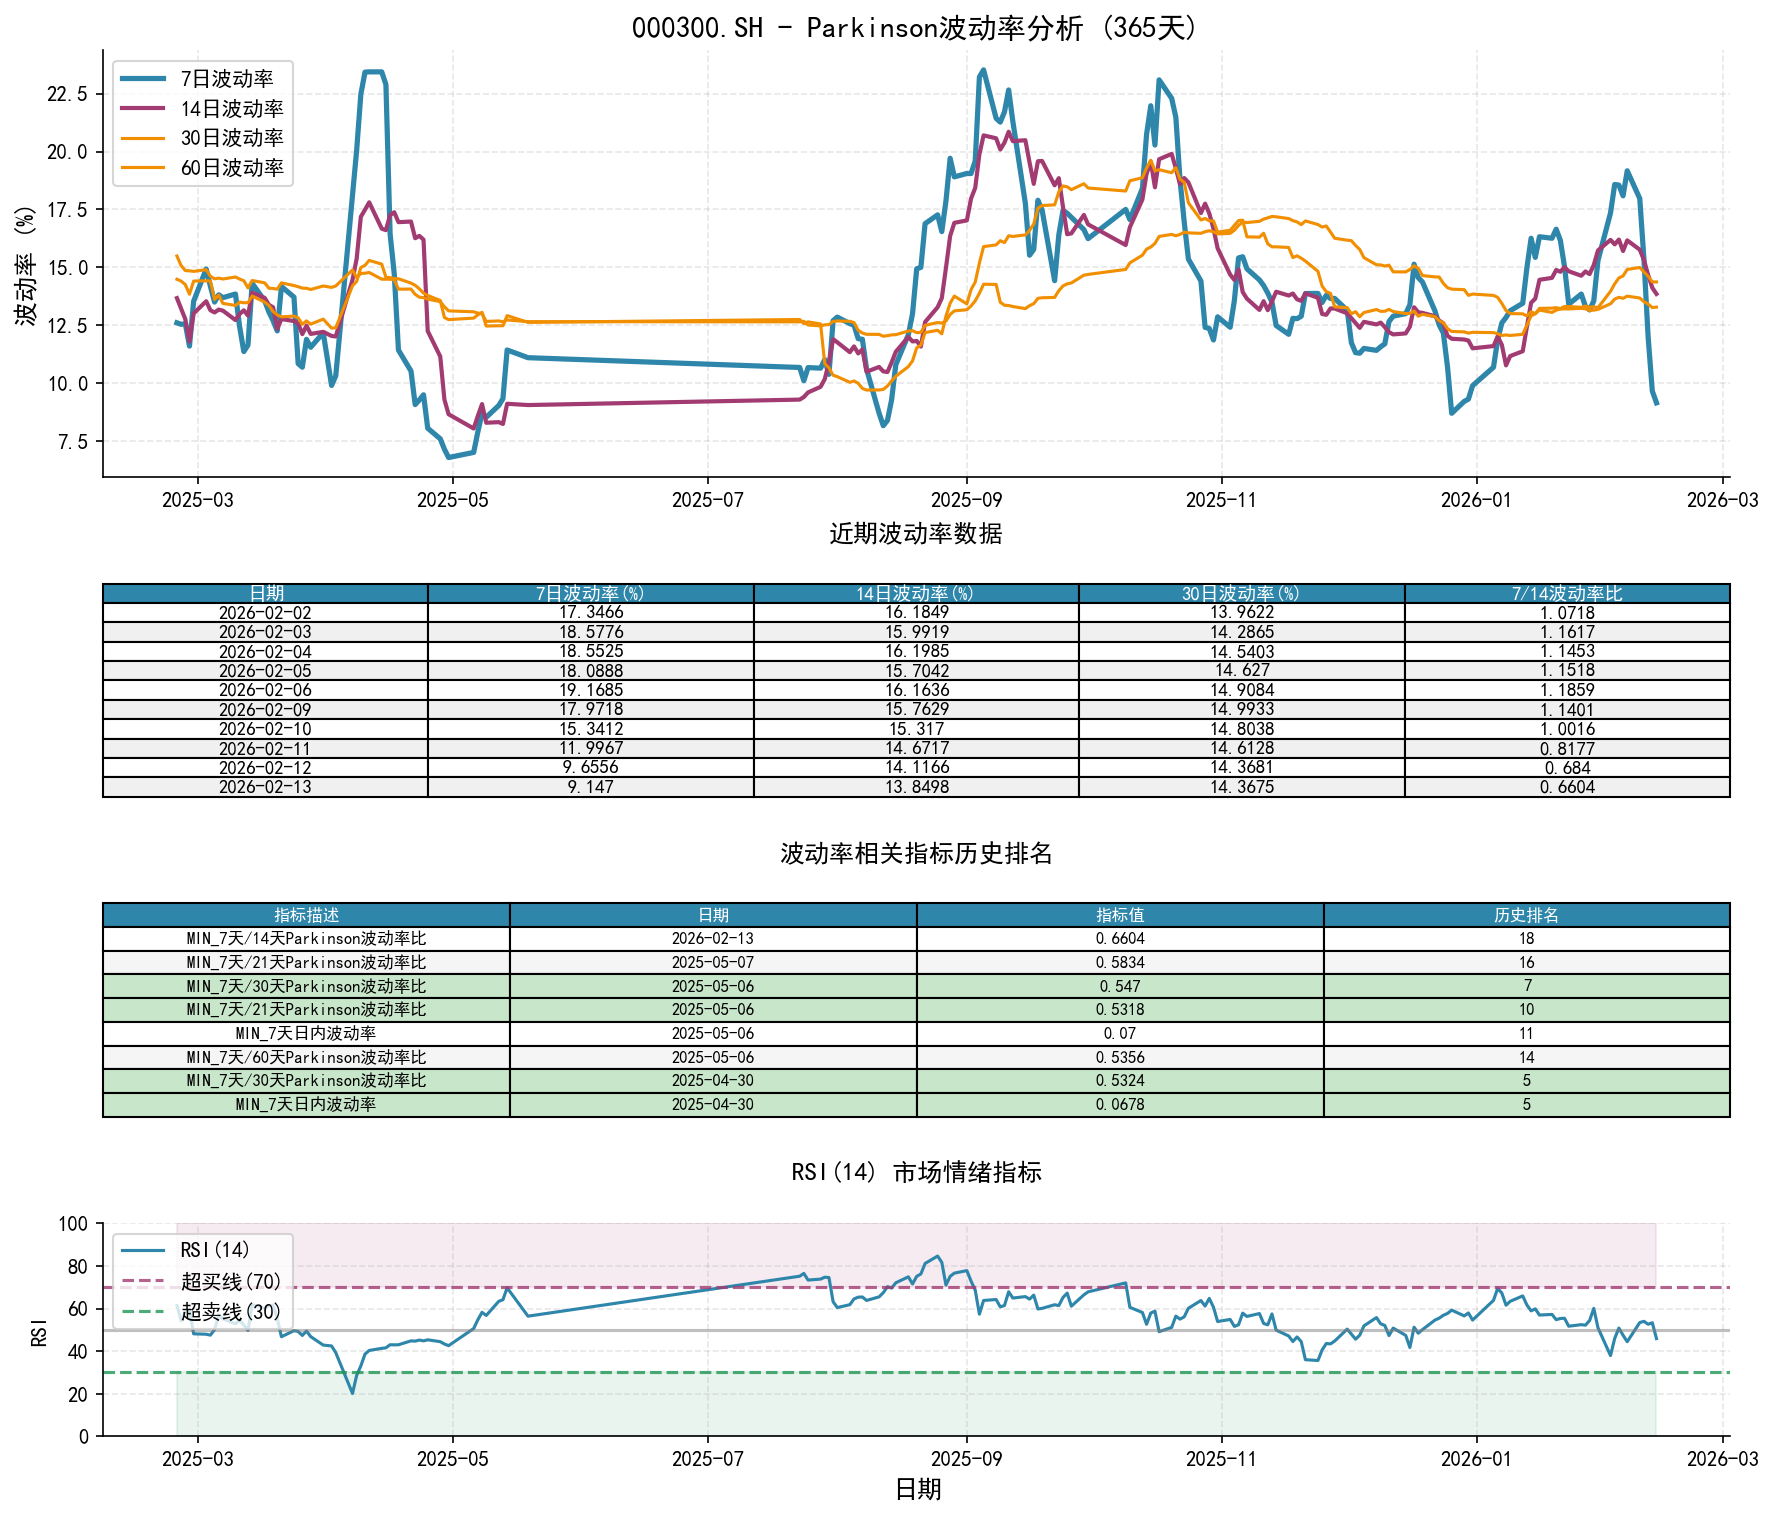Select the 60日波动率 legend entry

231,168
